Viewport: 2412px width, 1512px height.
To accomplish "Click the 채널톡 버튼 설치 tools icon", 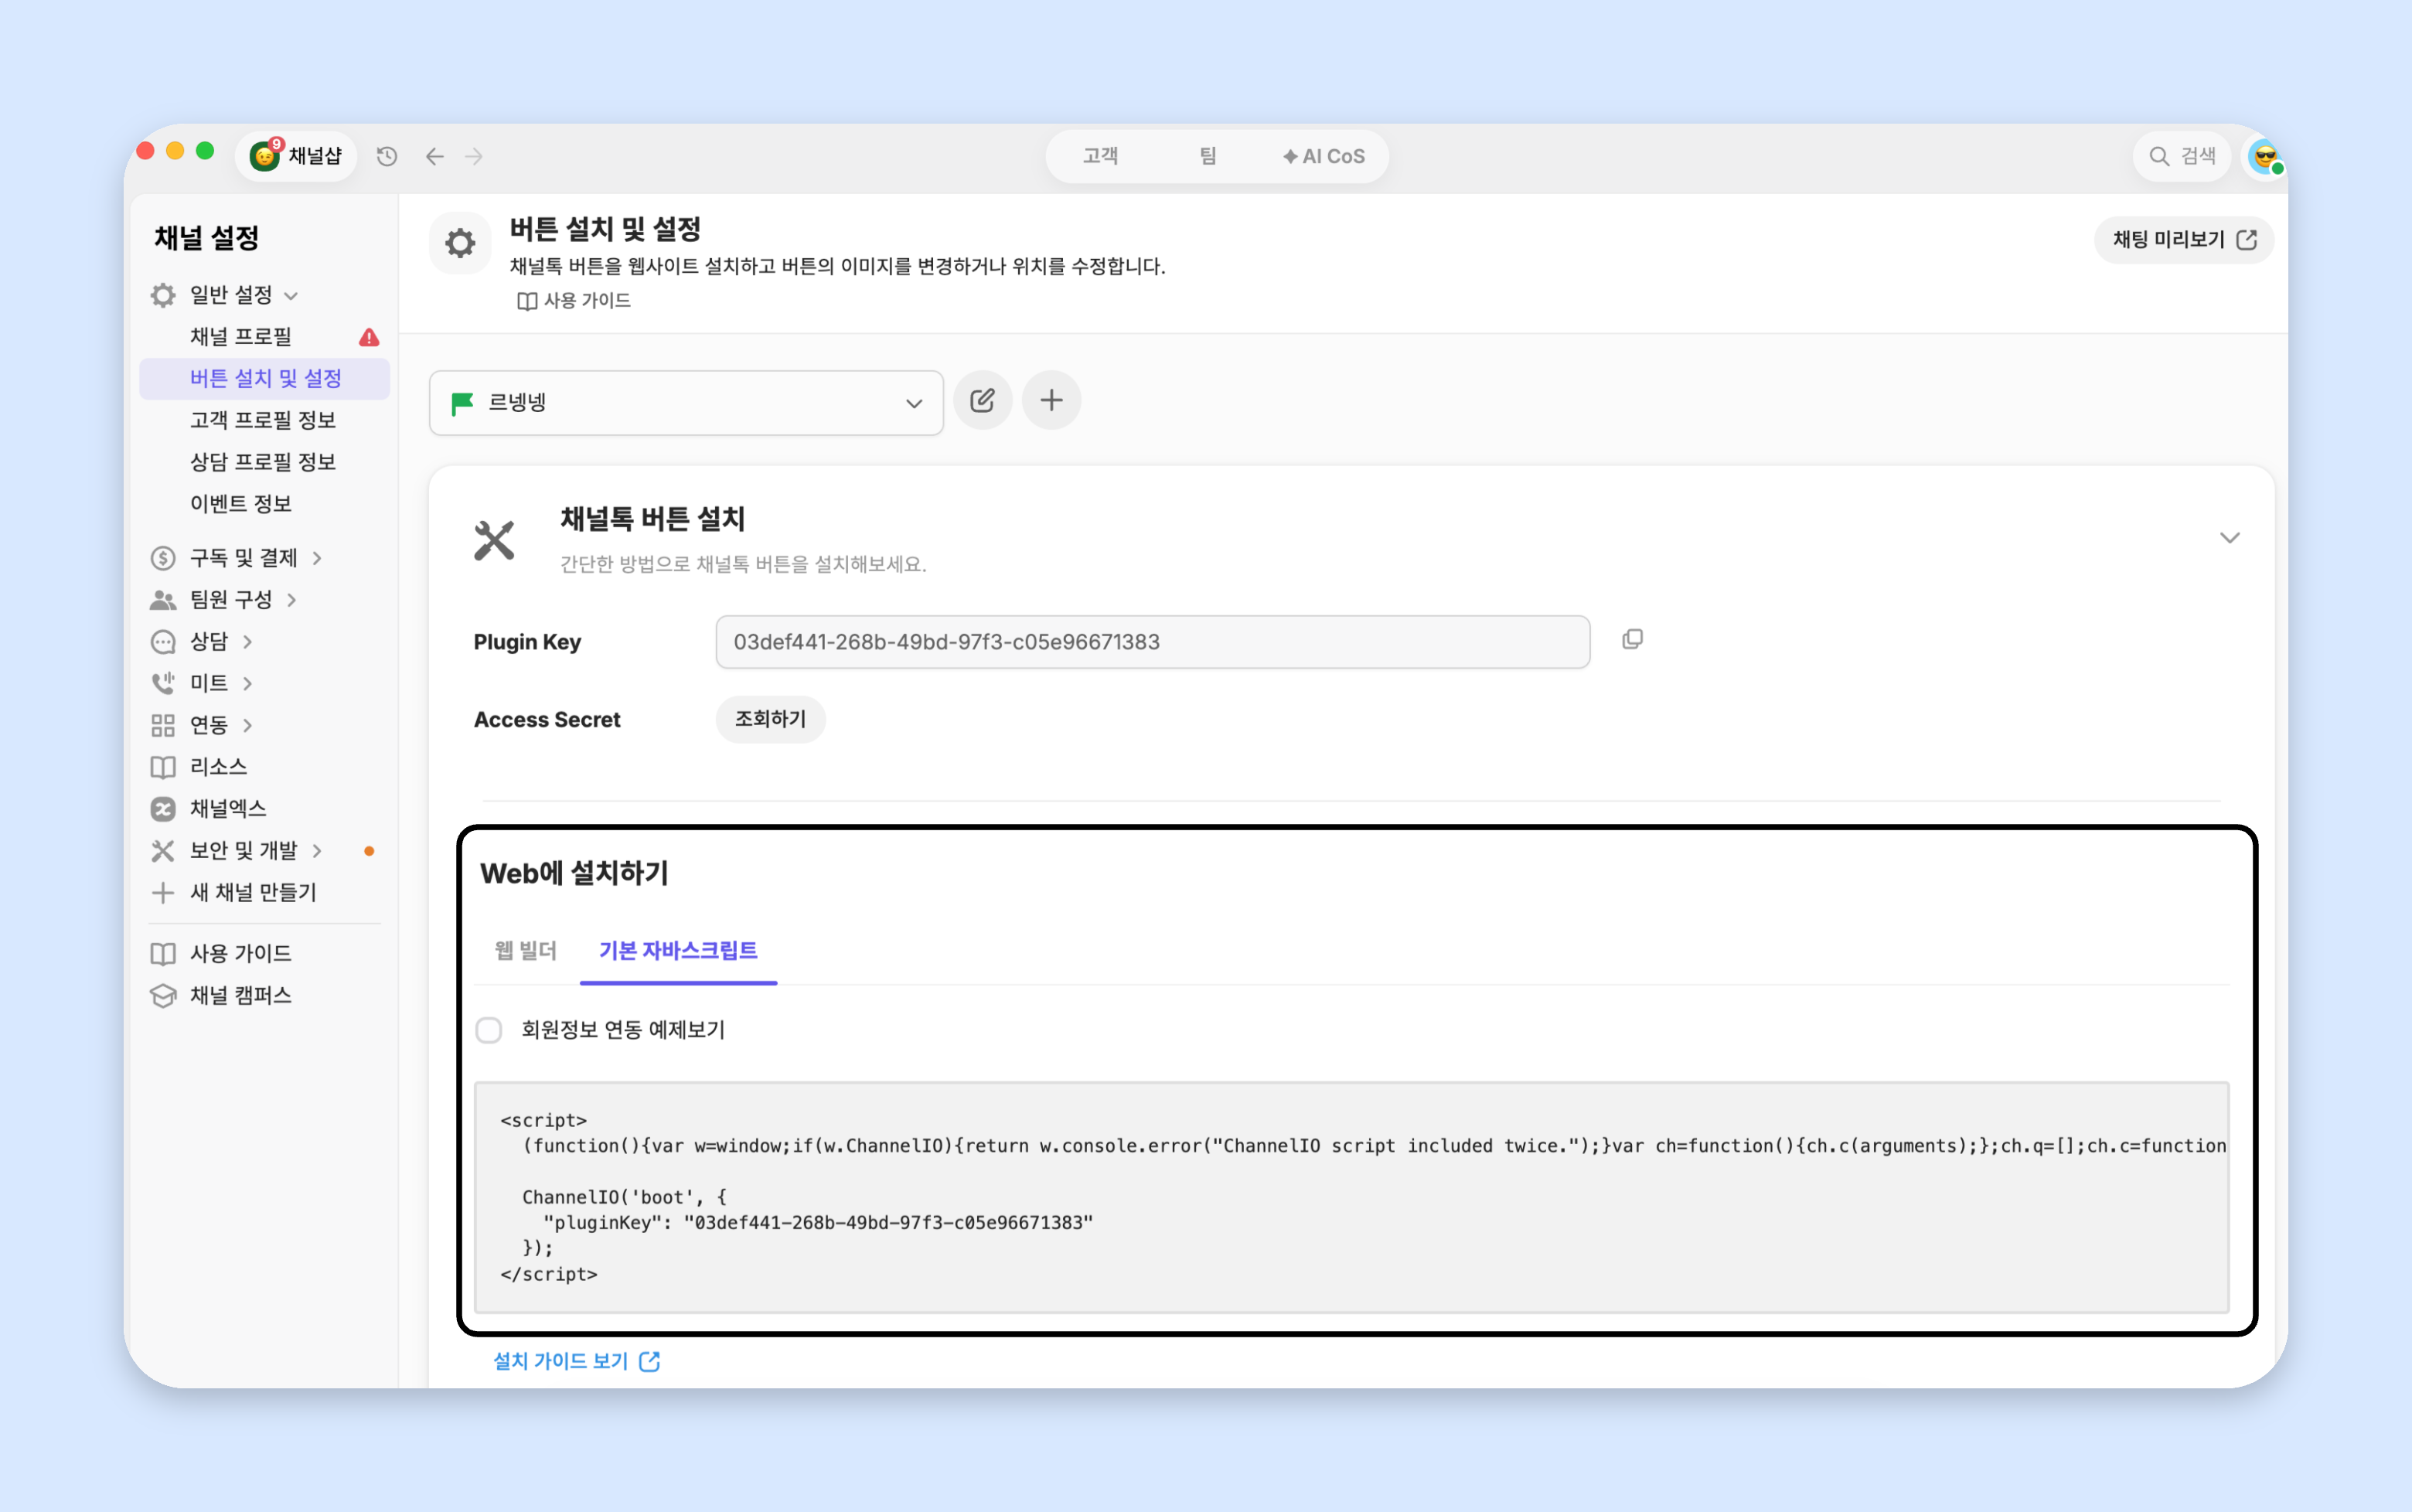I will point(494,541).
